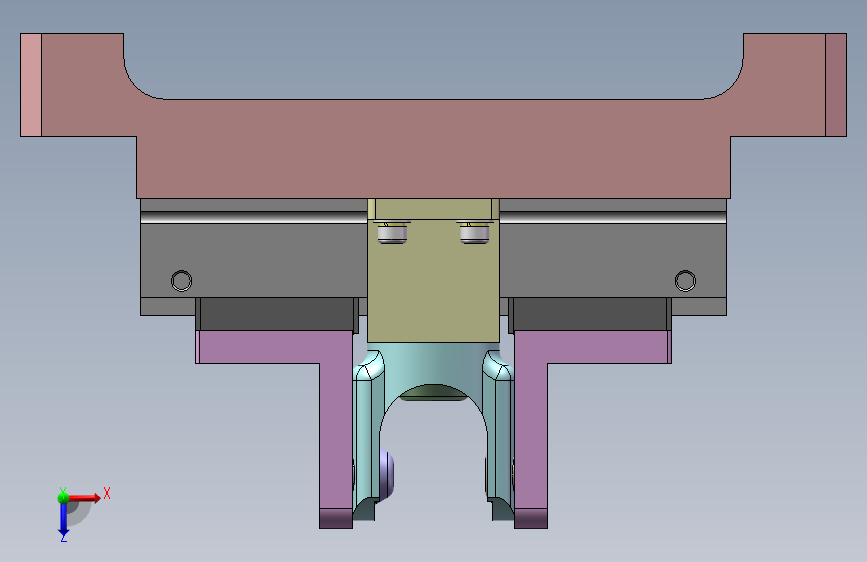Image resolution: width=867 pixels, height=562 pixels.
Task: Select the right gray guide rail block
Action: tap(613, 260)
